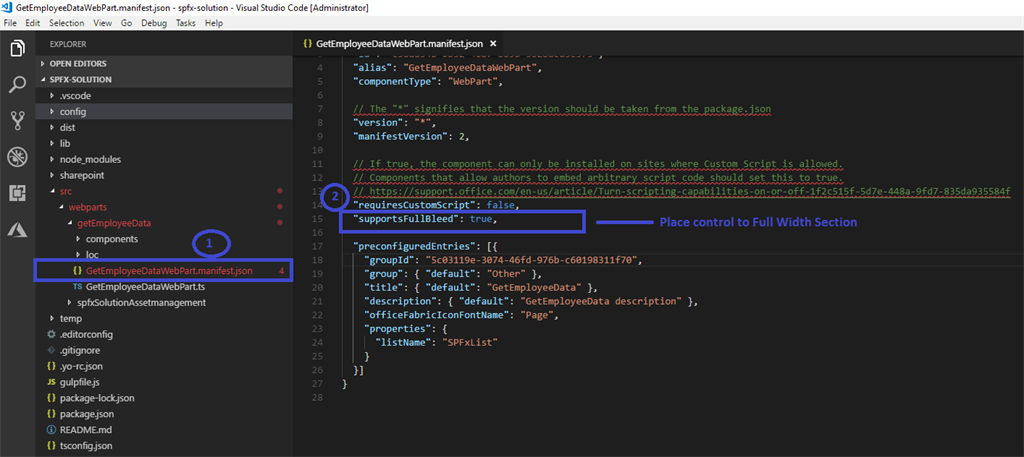This screenshot has height=457, width=1024.
Task: Click the support.office.com URL in the comment
Action: (689, 192)
